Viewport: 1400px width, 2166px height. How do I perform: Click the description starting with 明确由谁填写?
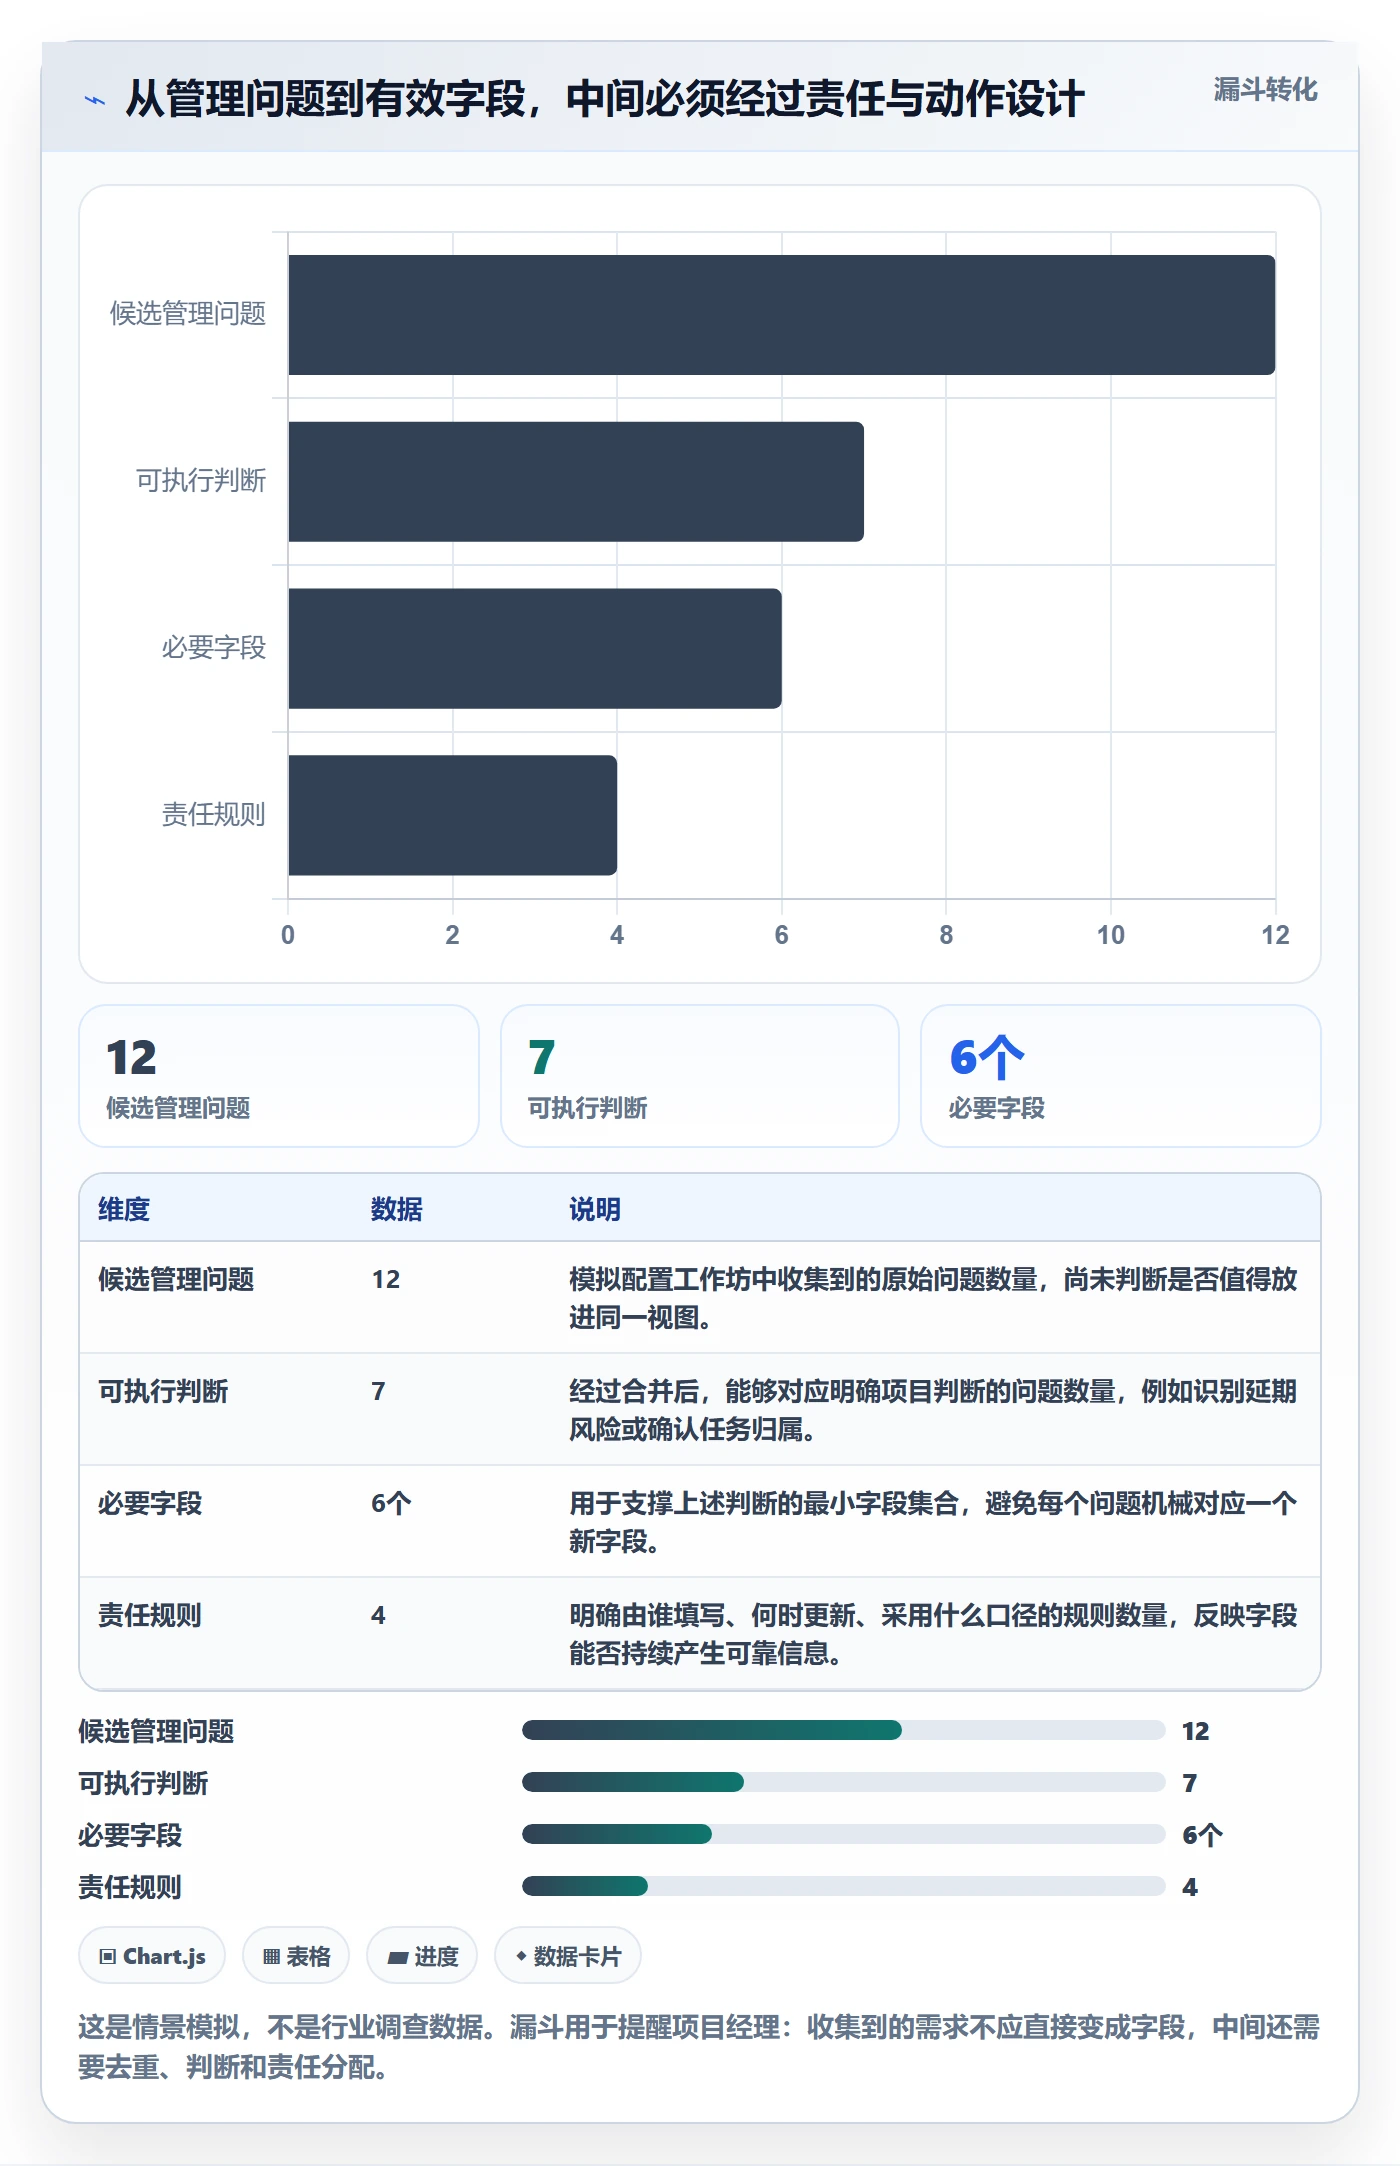click(933, 1634)
